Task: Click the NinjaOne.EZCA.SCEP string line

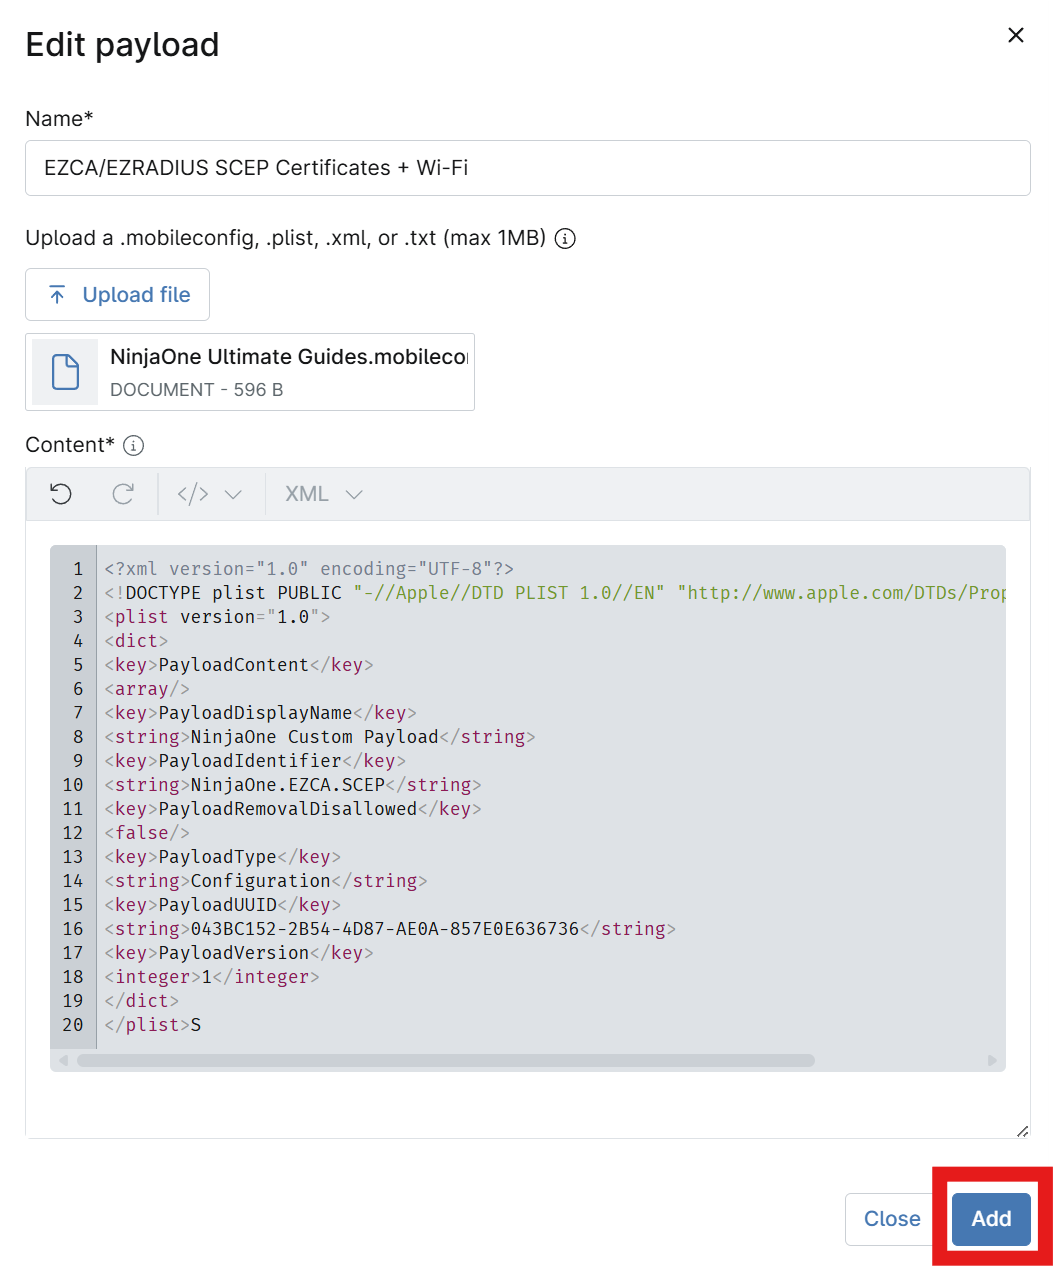Action: [x=293, y=785]
